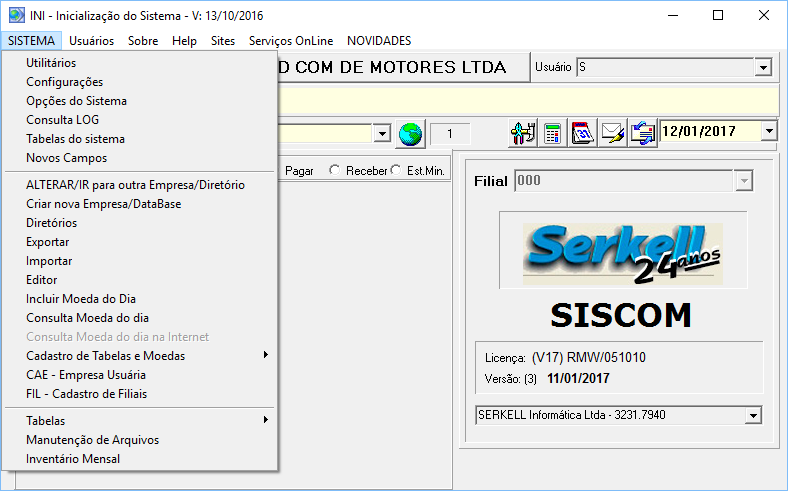Expand the Usuário dropdown
Image resolution: width=788 pixels, height=491 pixels.
pyautogui.click(x=763, y=67)
